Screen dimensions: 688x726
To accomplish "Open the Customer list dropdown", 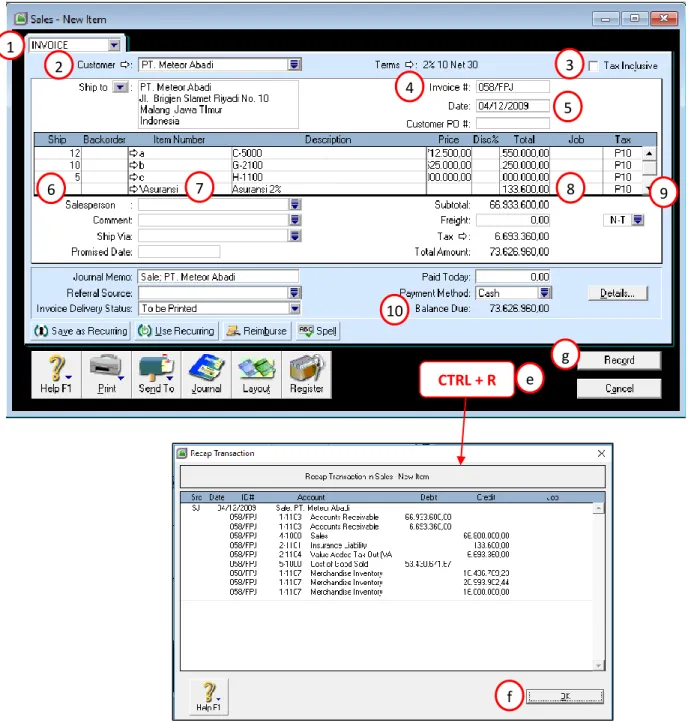I will coord(294,64).
